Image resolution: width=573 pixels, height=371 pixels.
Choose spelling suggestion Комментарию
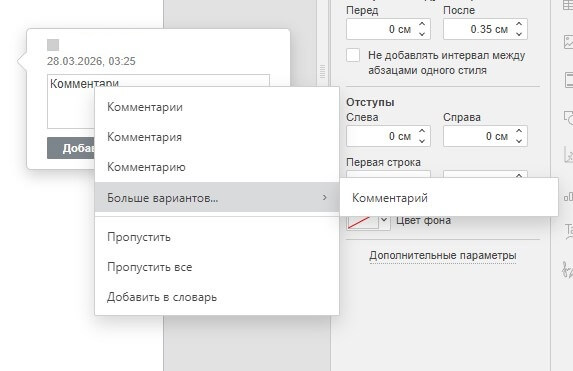coord(217,167)
